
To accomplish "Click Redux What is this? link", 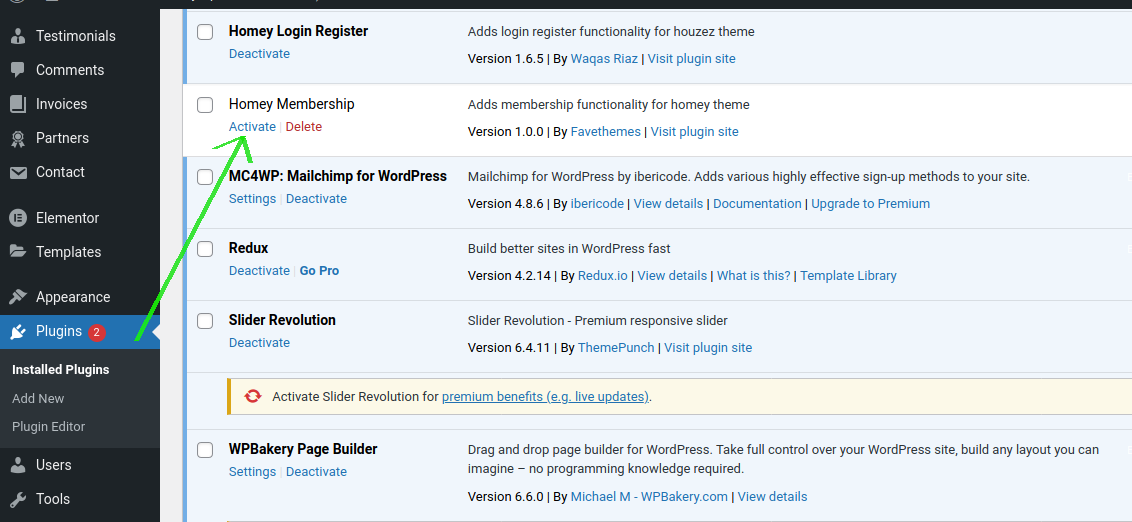I will point(754,276).
